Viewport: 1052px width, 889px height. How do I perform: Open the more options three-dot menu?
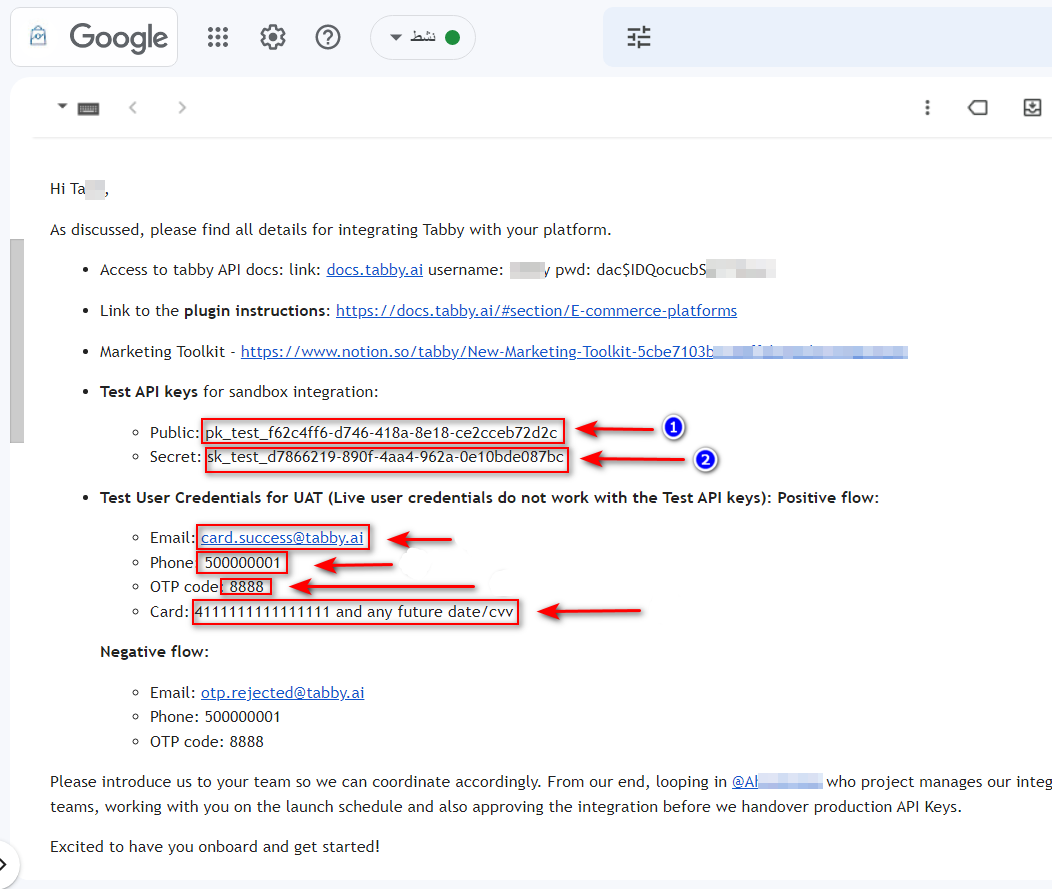927,107
